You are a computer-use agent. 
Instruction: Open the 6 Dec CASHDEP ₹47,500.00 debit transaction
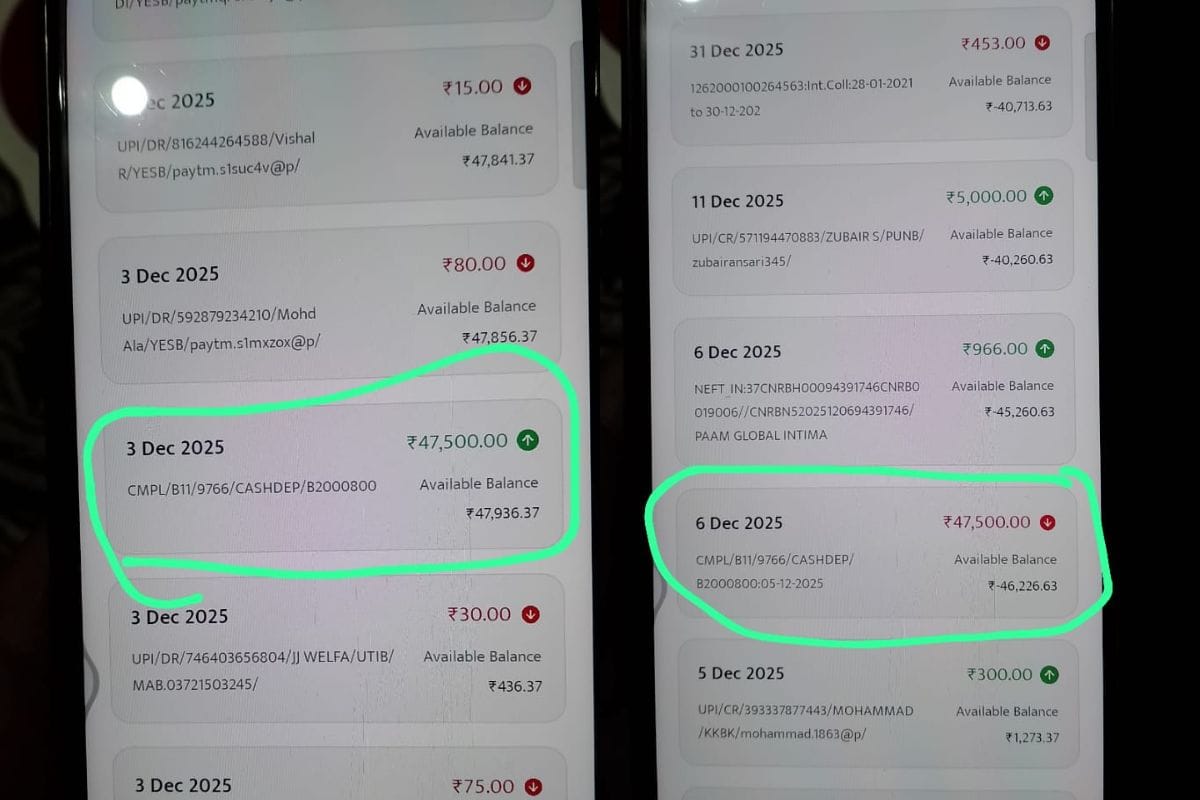pos(877,553)
